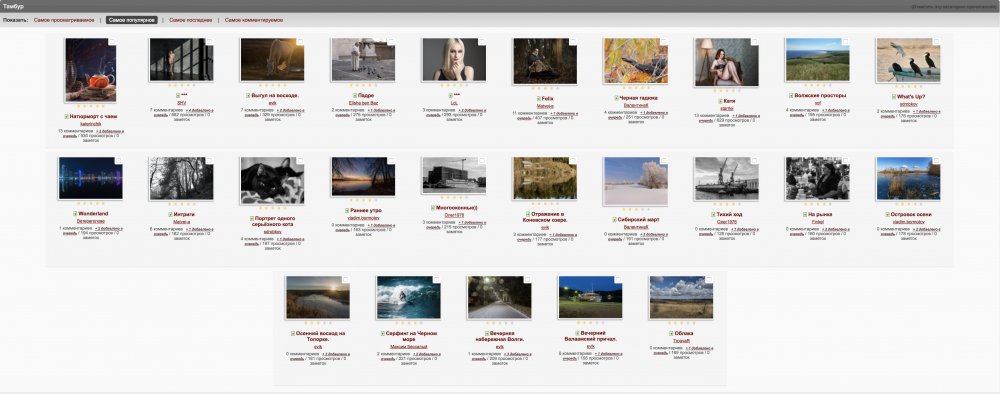Open the 'Натюрморт с чаем' title link

point(93,117)
